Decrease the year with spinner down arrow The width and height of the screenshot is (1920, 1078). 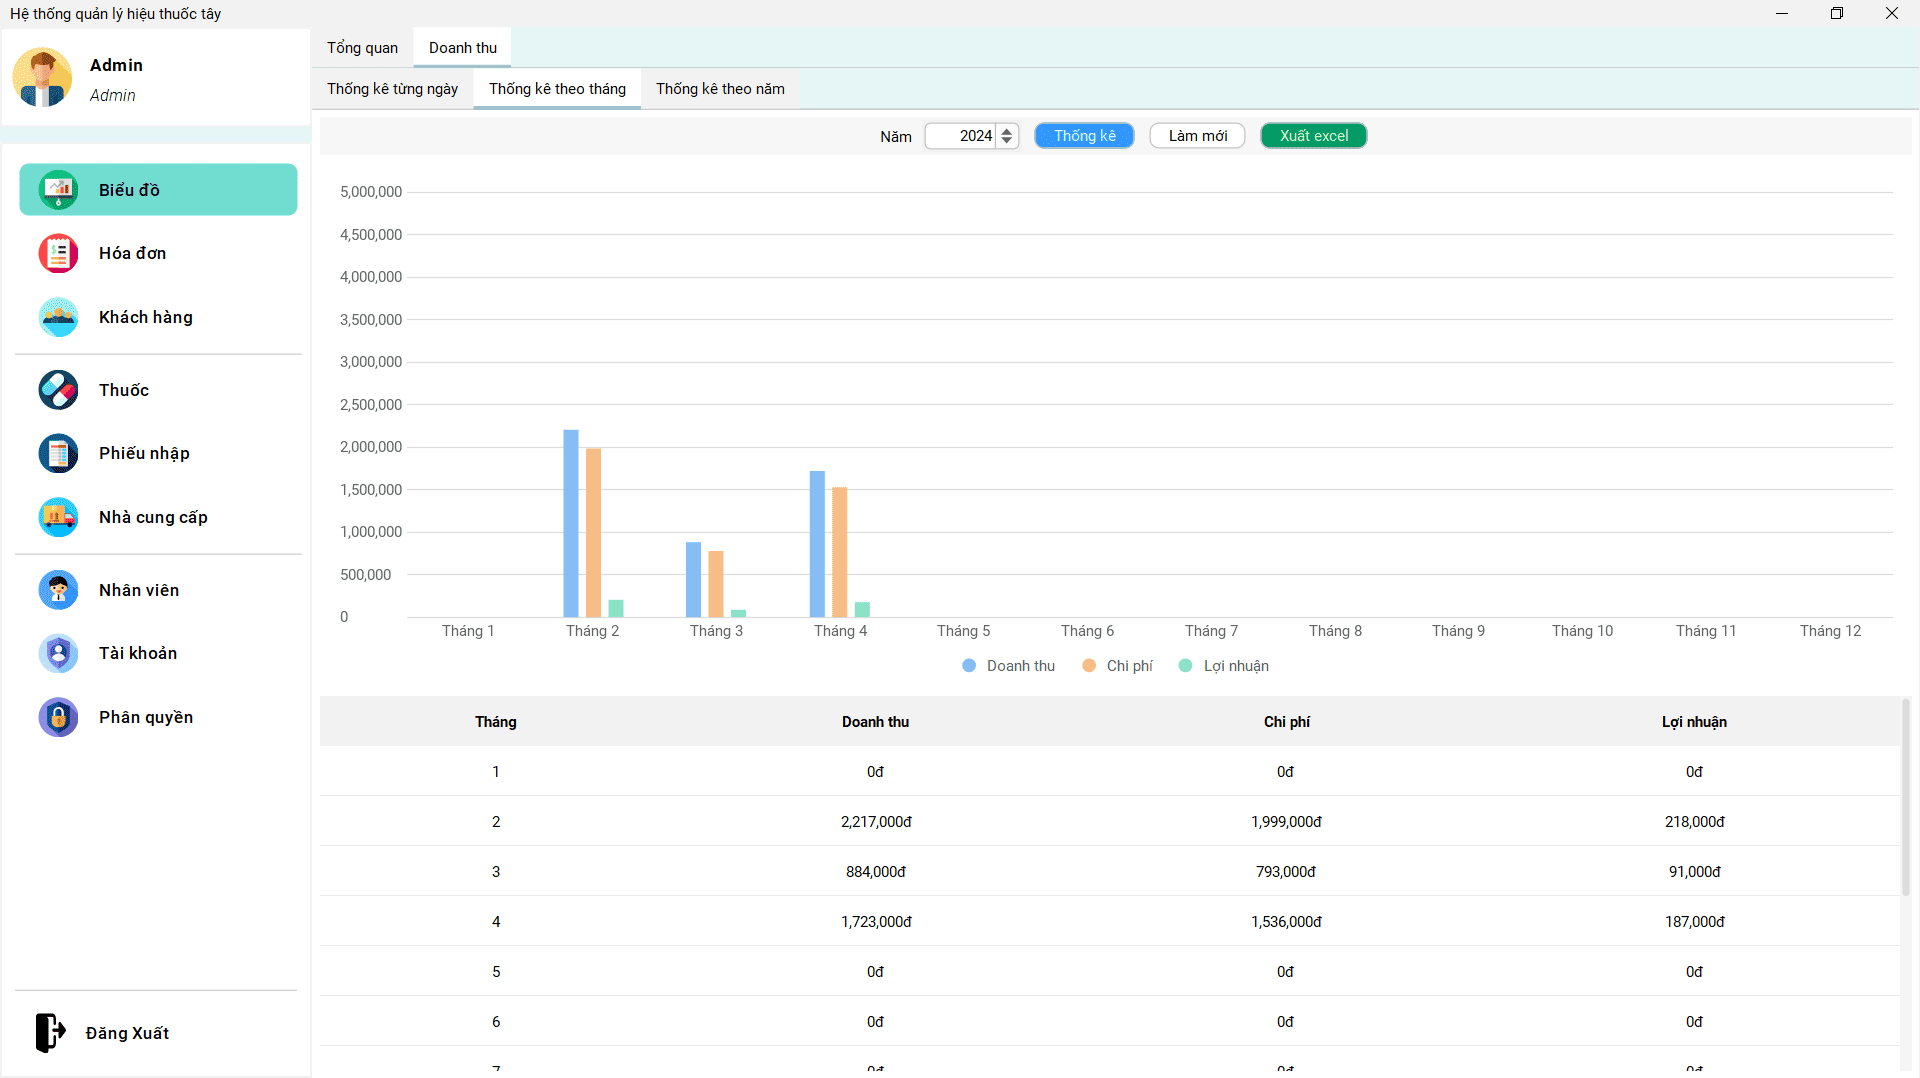tap(1007, 141)
